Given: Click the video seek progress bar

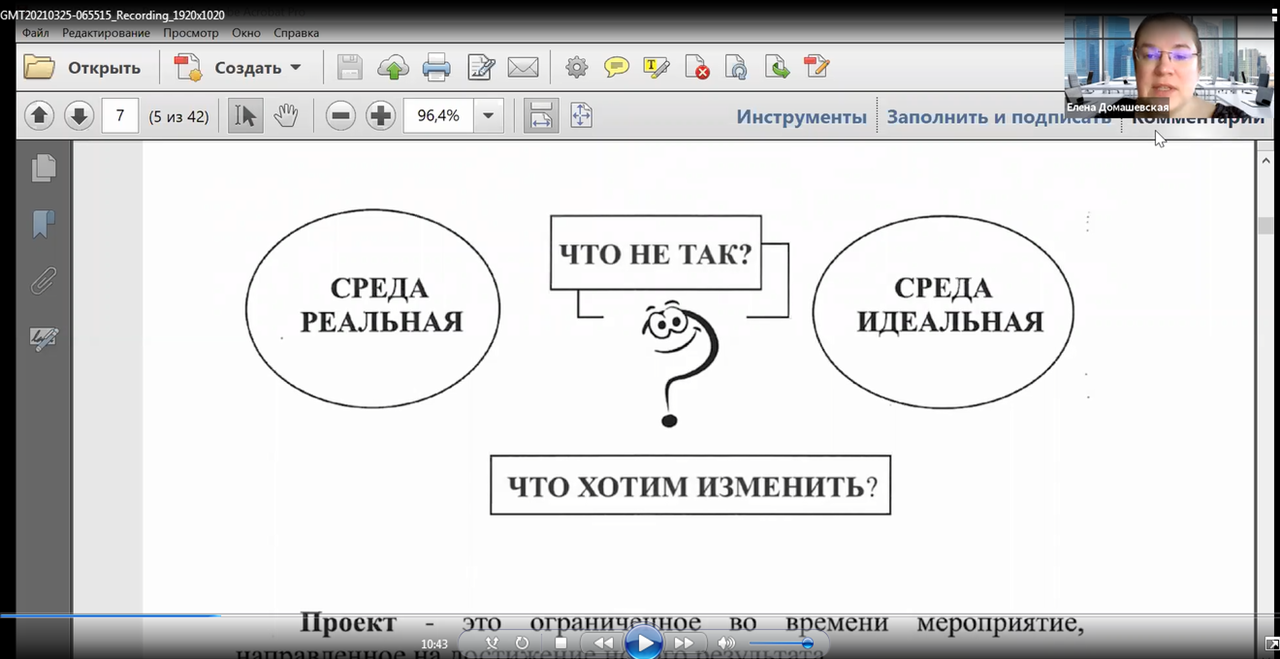Looking at the screenshot, I should tap(640, 615).
